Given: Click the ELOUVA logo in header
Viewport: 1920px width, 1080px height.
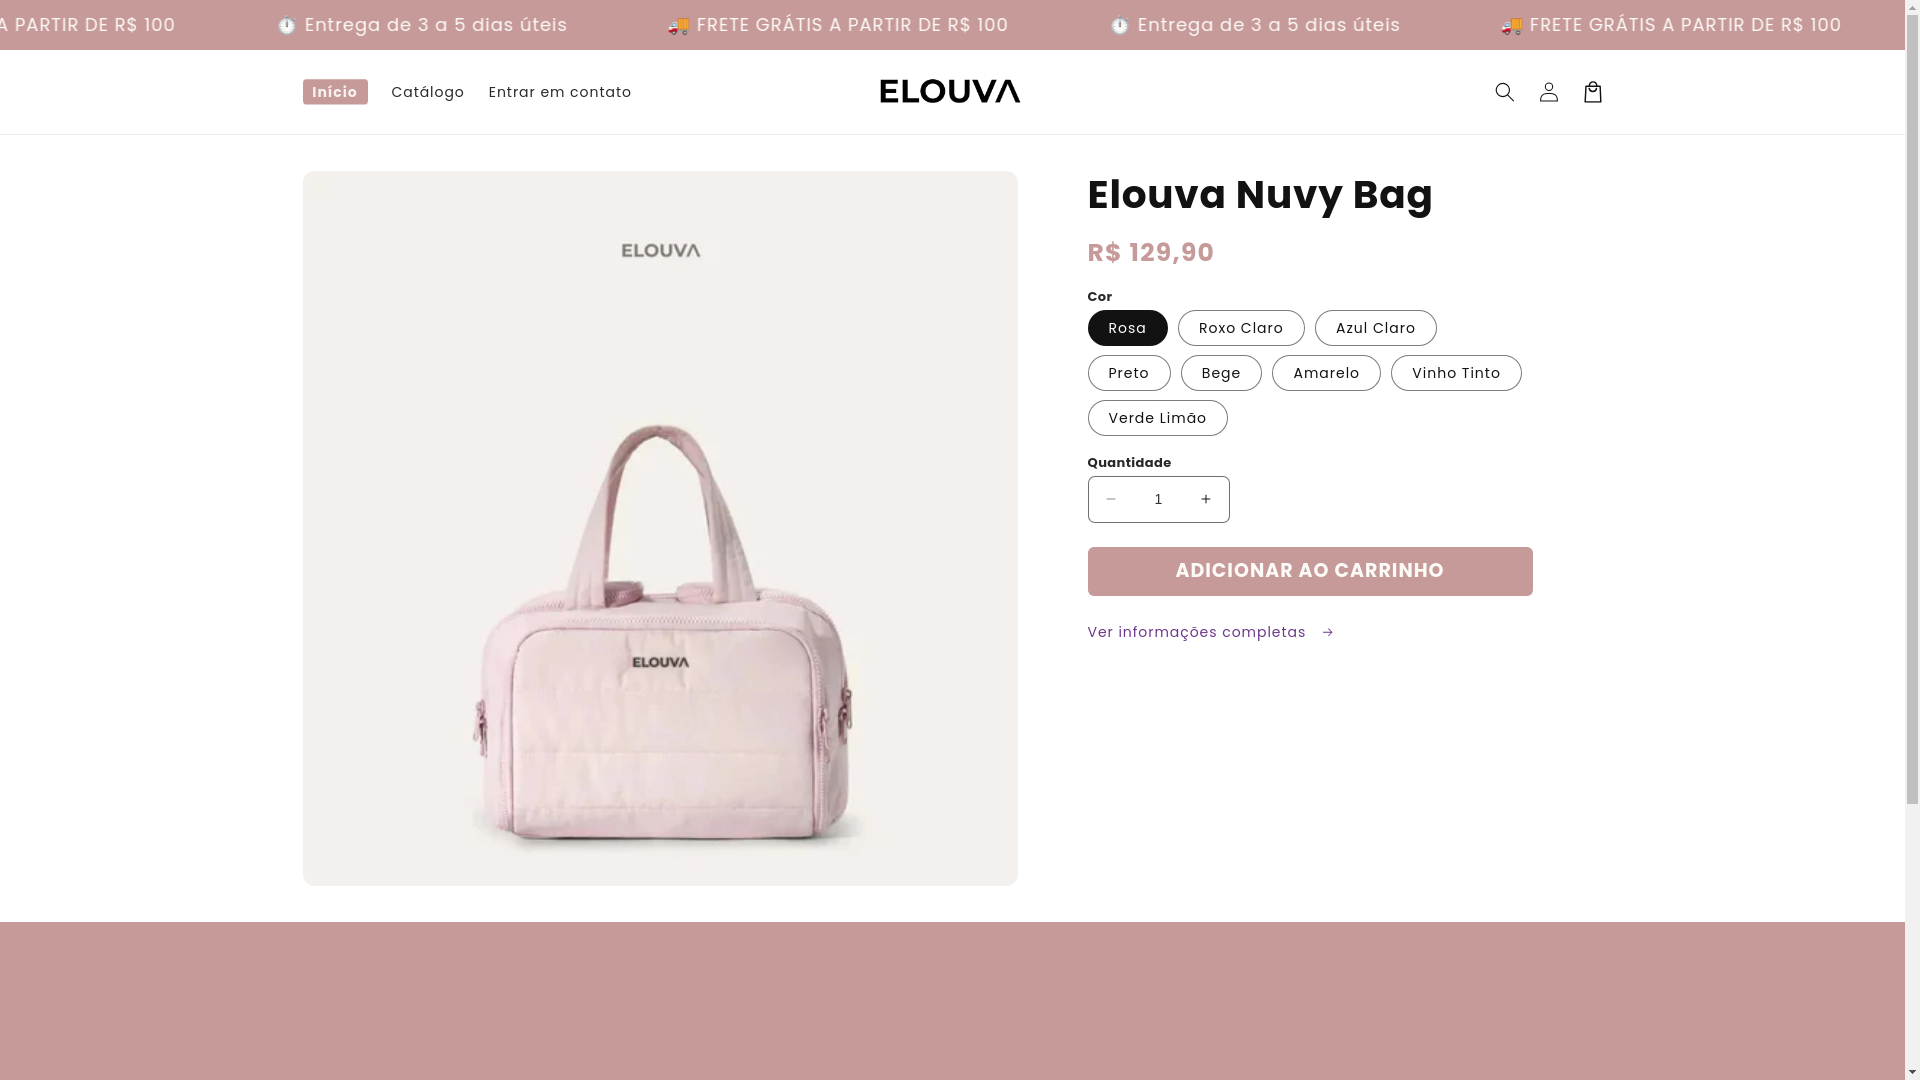Looking at the screenshot, I should (x=950, y=91).
